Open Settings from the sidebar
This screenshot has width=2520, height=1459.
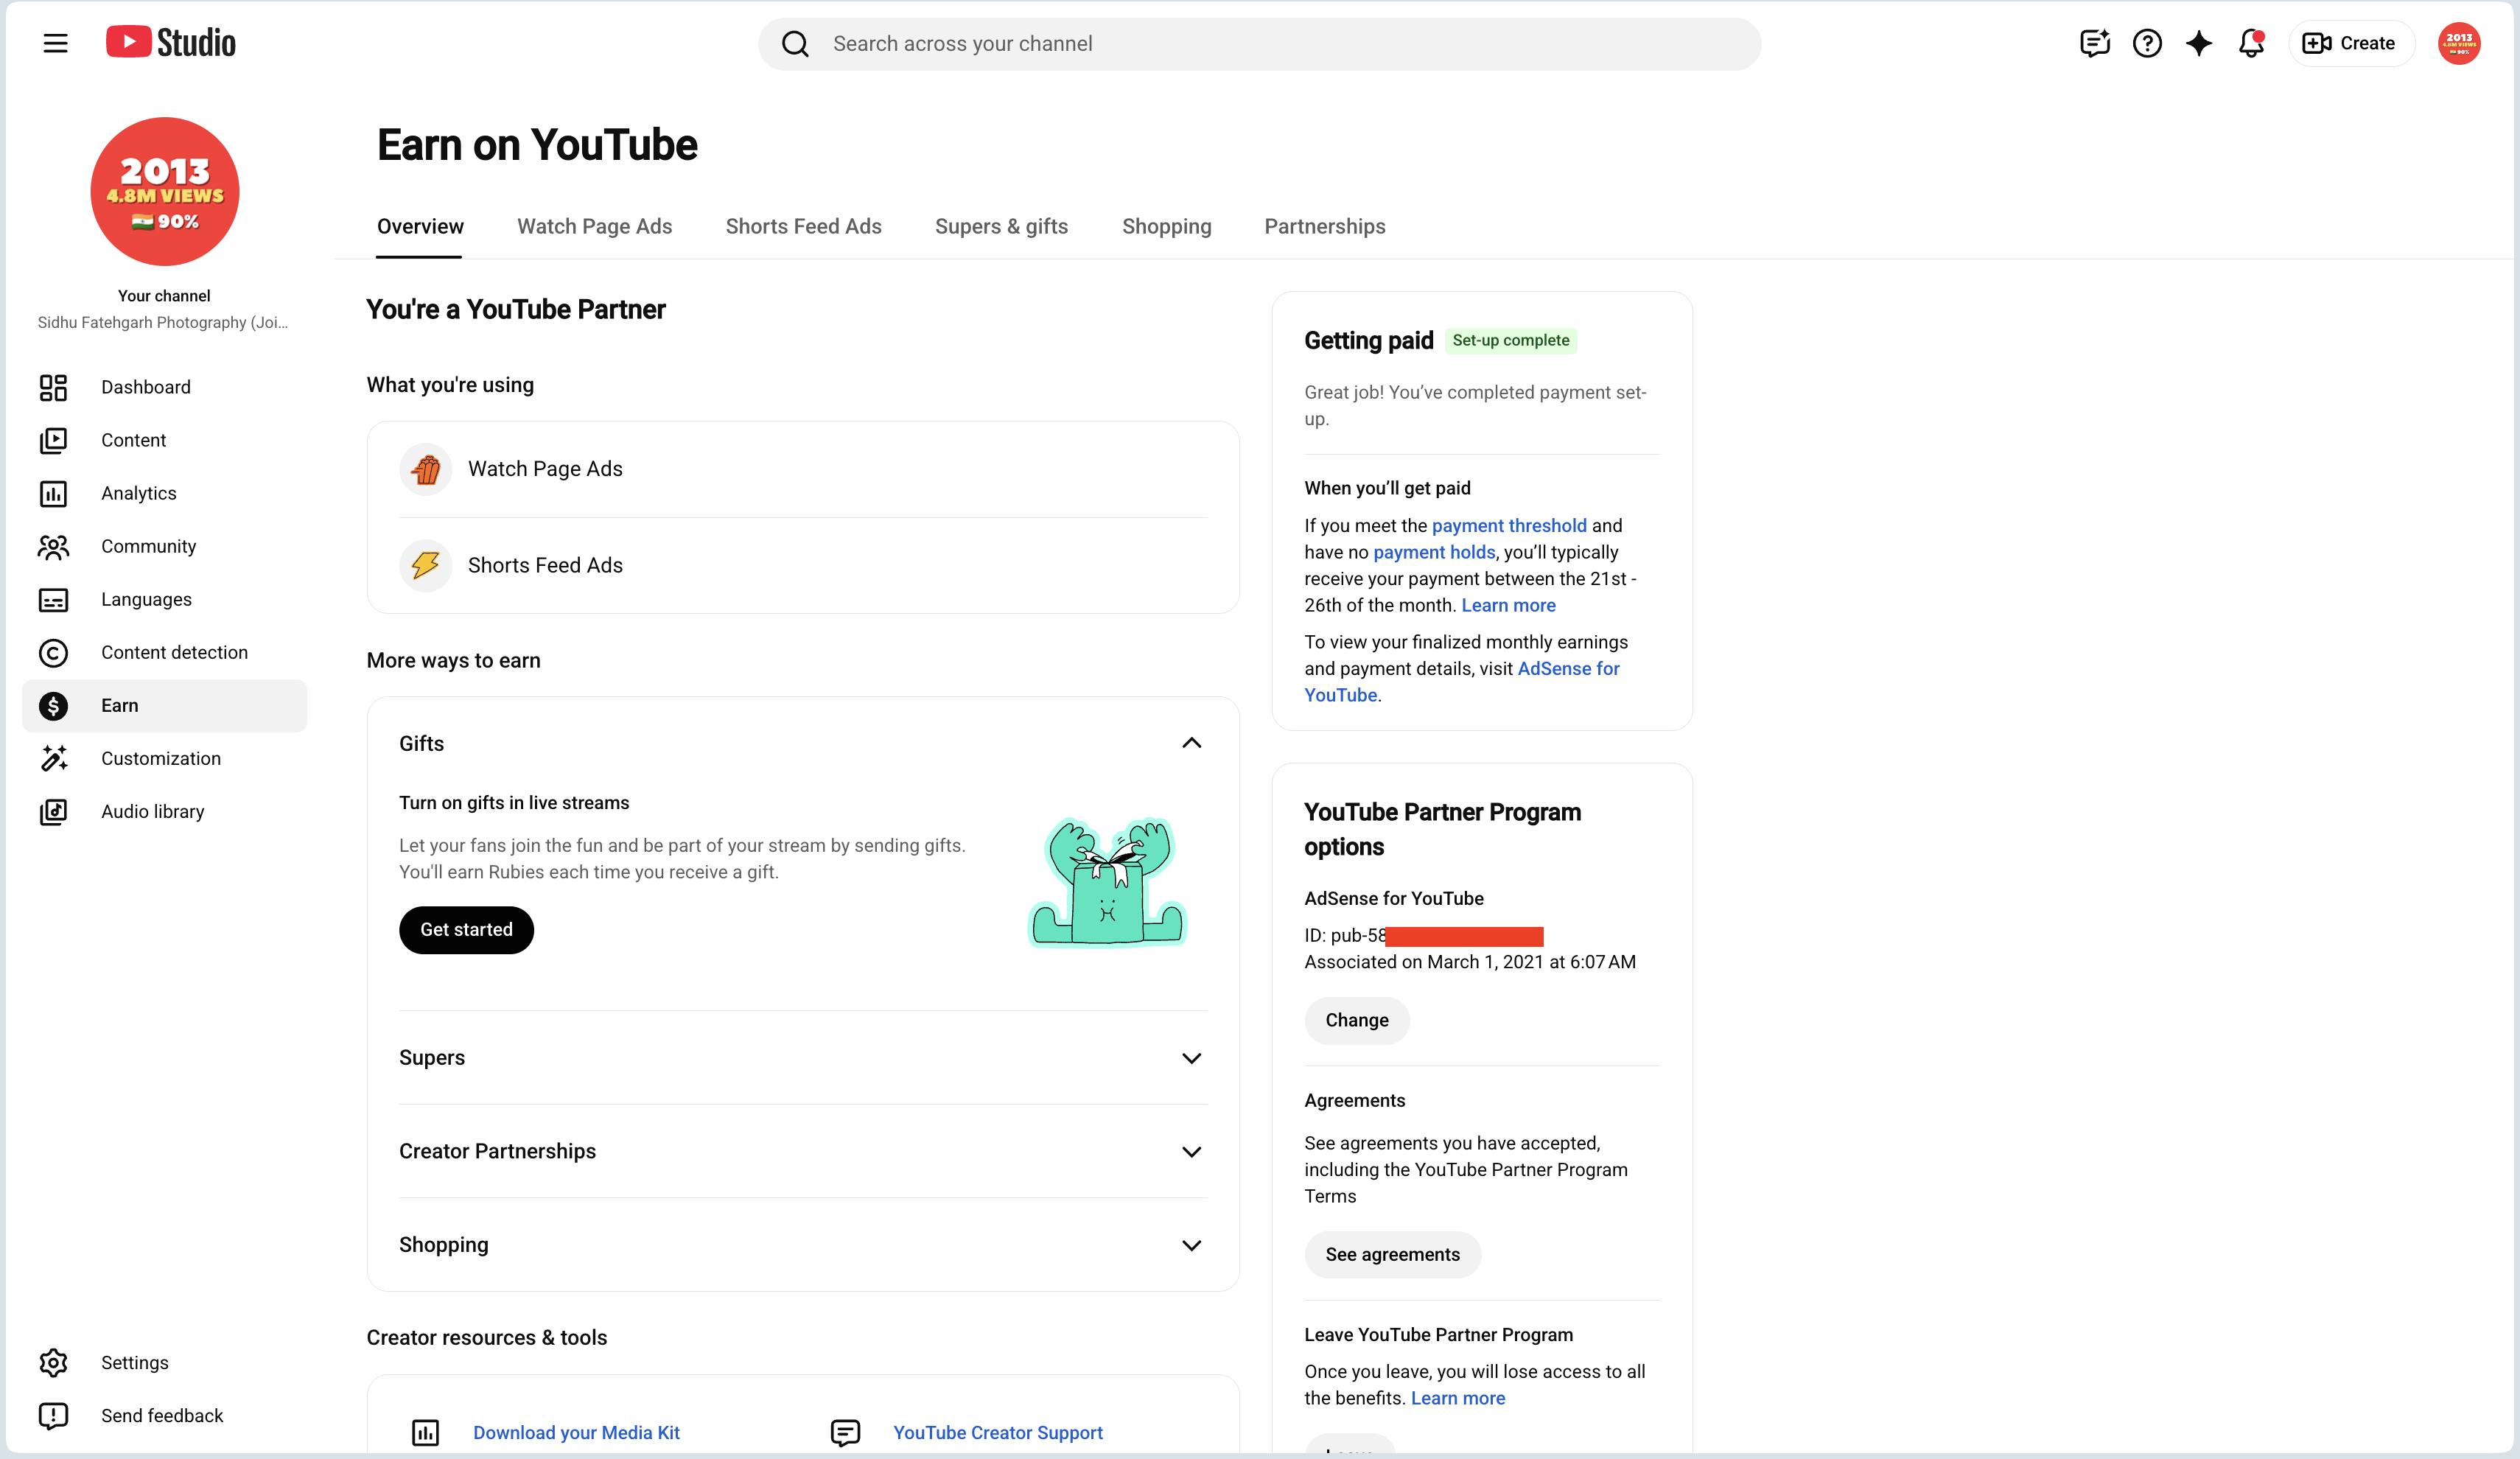pos(164,1362)
